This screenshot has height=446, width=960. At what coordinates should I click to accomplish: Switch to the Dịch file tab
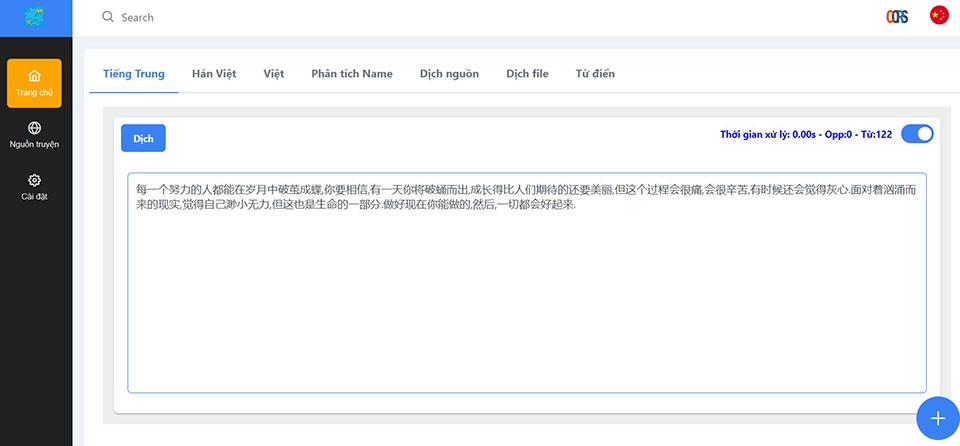click(527, 74)
